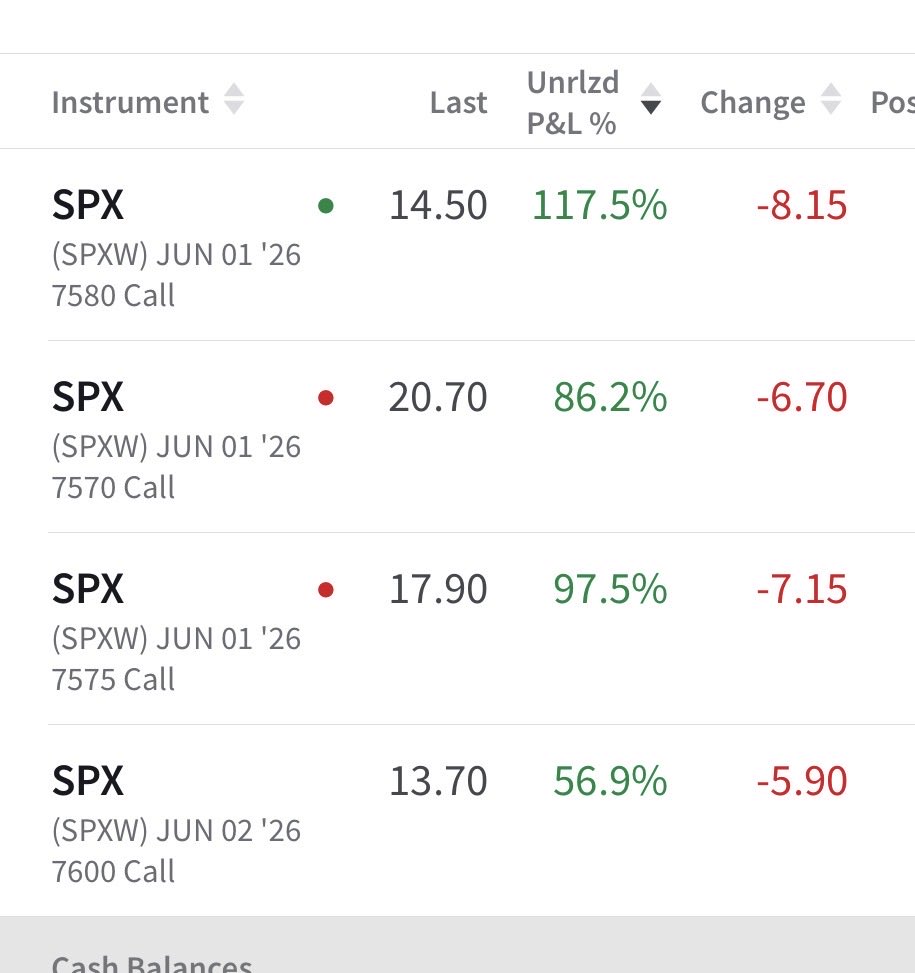Tap the 117.5% unrealized P&L value
915x973 pixels.
coord(599,205)
